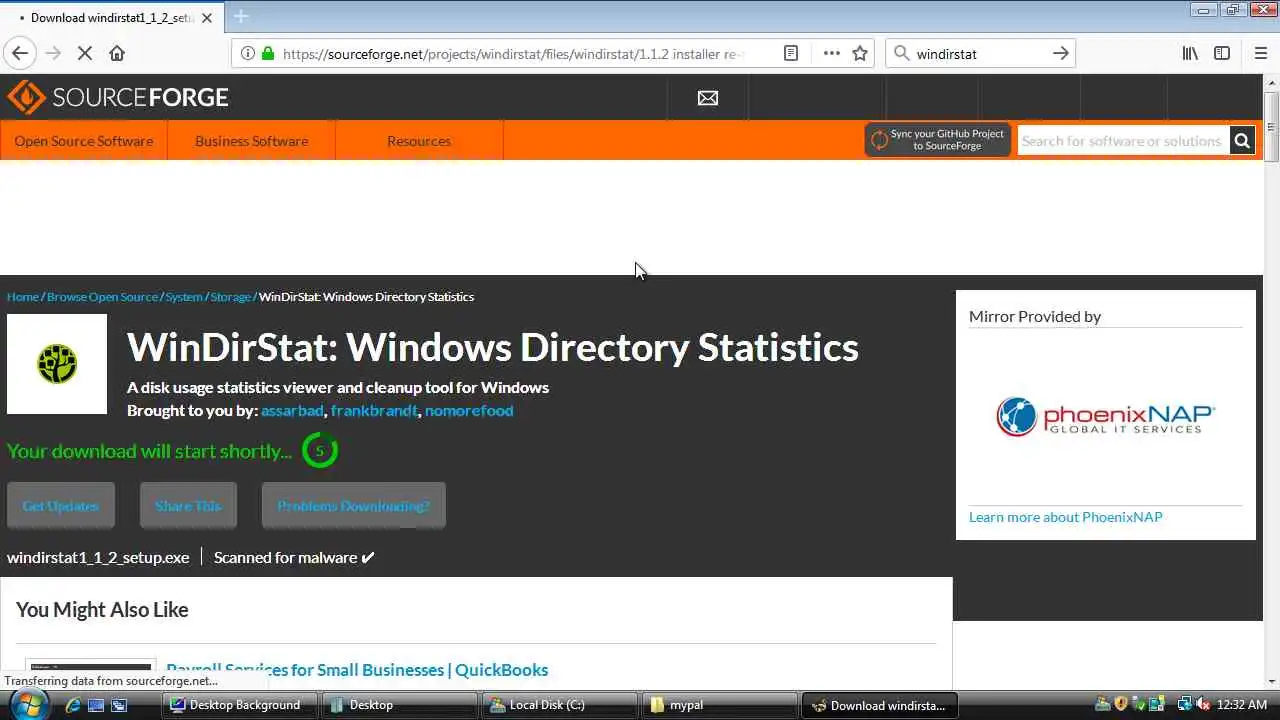The height and width of the screenshot is (720, 1280).
Task: Open the Library icon
Action: coord(1190,54)
